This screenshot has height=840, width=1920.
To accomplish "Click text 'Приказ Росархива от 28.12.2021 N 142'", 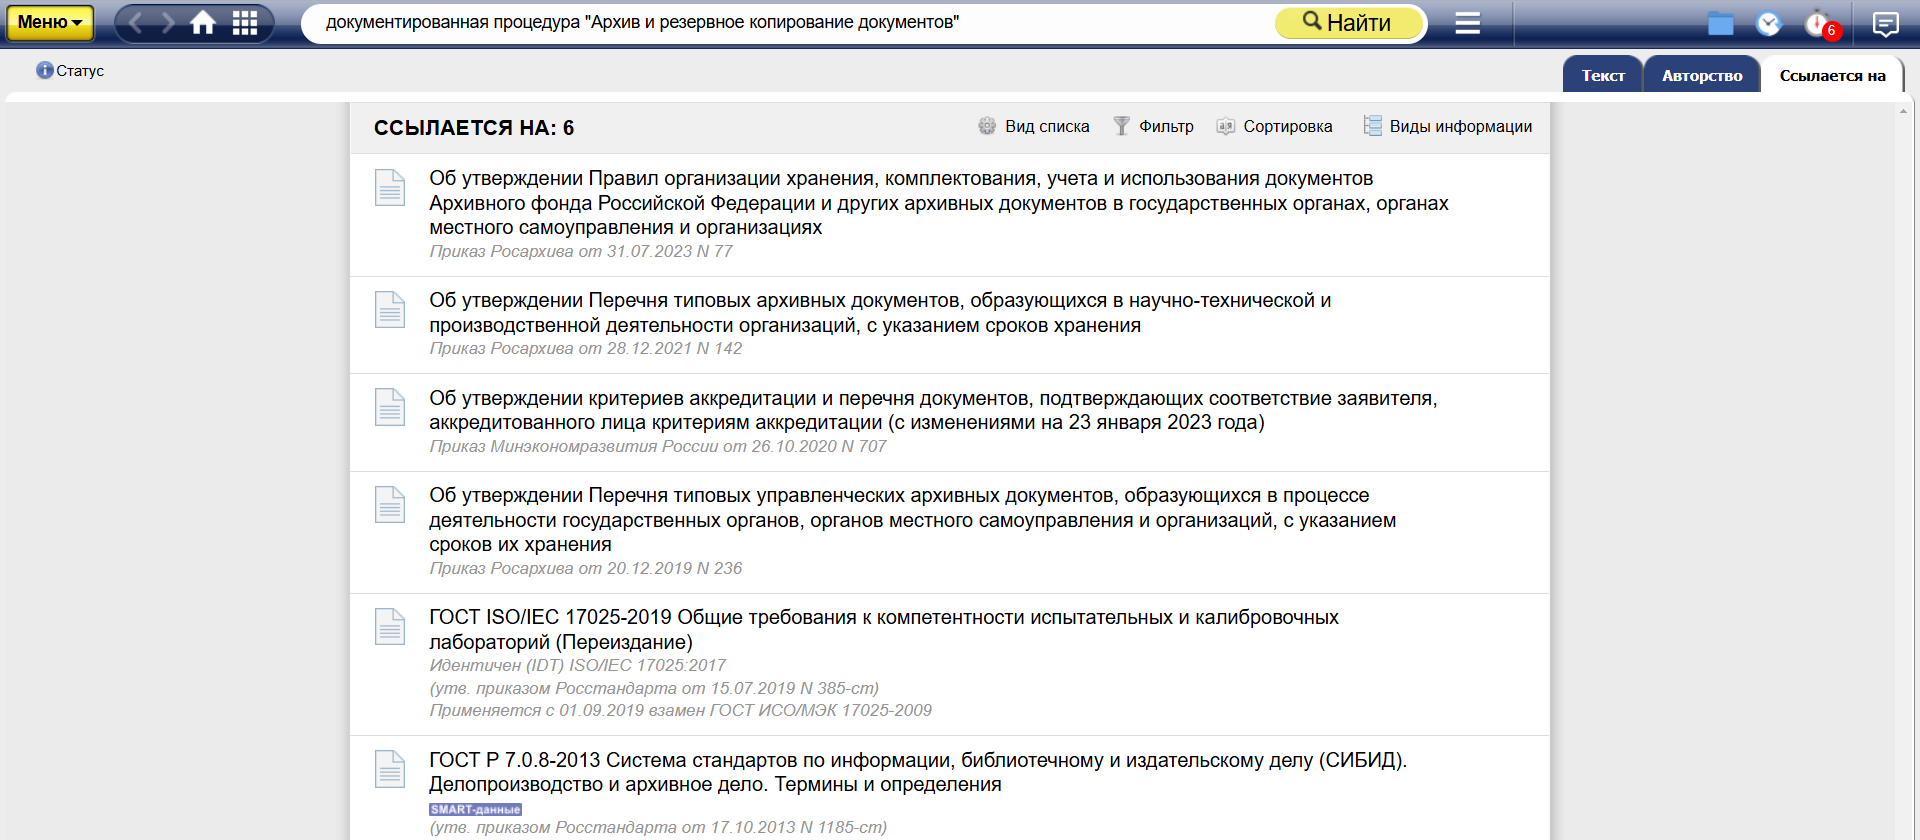I will (x=586, y=349).
